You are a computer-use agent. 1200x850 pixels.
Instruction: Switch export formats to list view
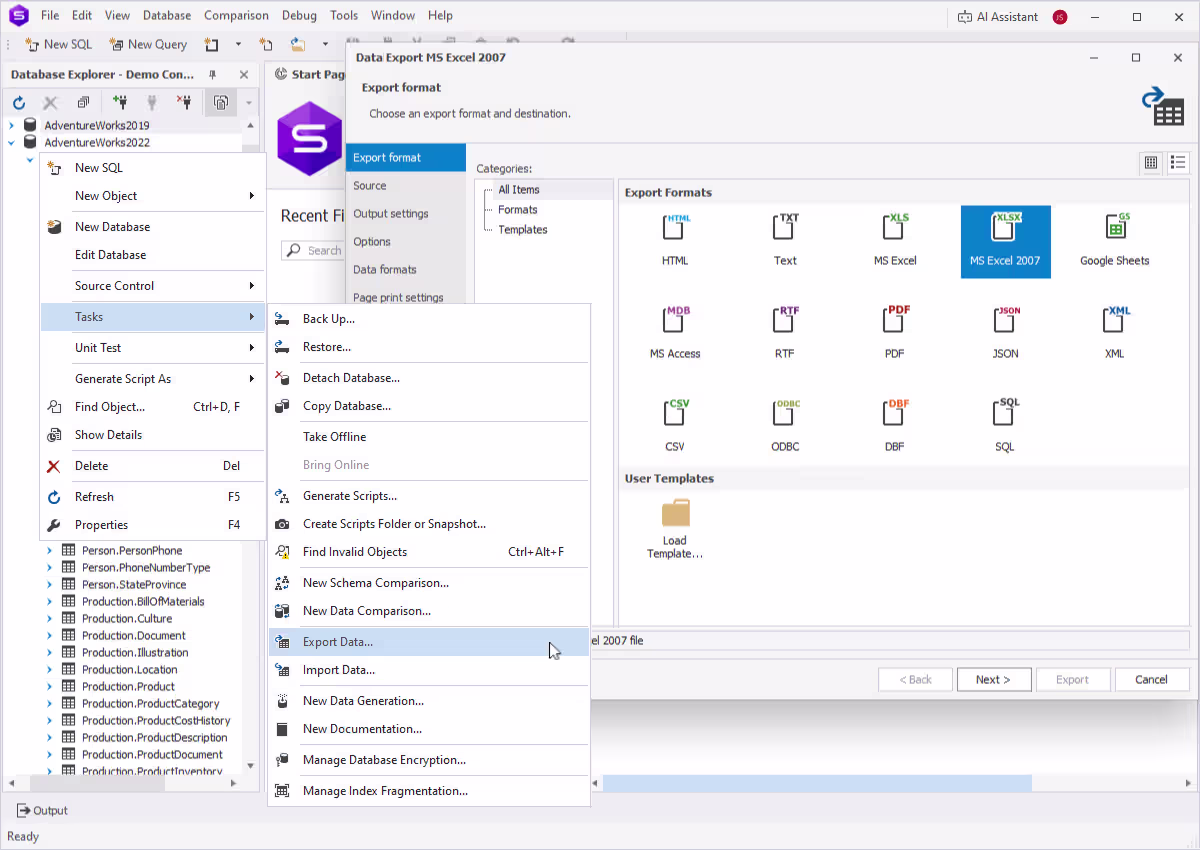(x=1177, y=162)
